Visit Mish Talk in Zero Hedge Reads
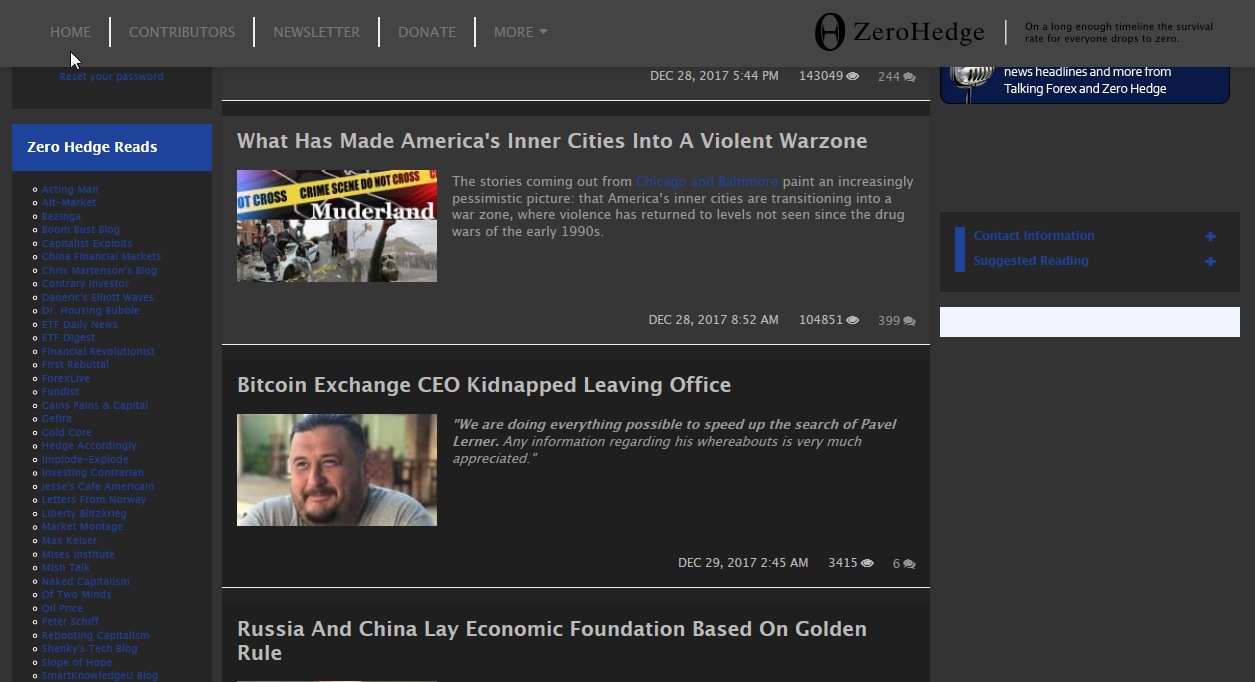The height and width of the screenshot is (682, 1255). (65, 567)
